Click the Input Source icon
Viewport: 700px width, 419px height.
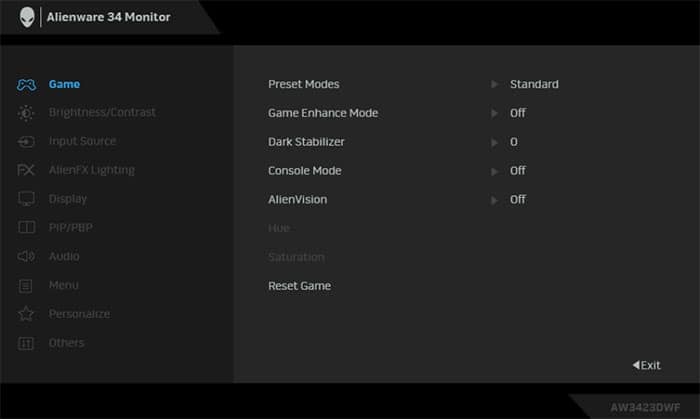pos(27,142)
